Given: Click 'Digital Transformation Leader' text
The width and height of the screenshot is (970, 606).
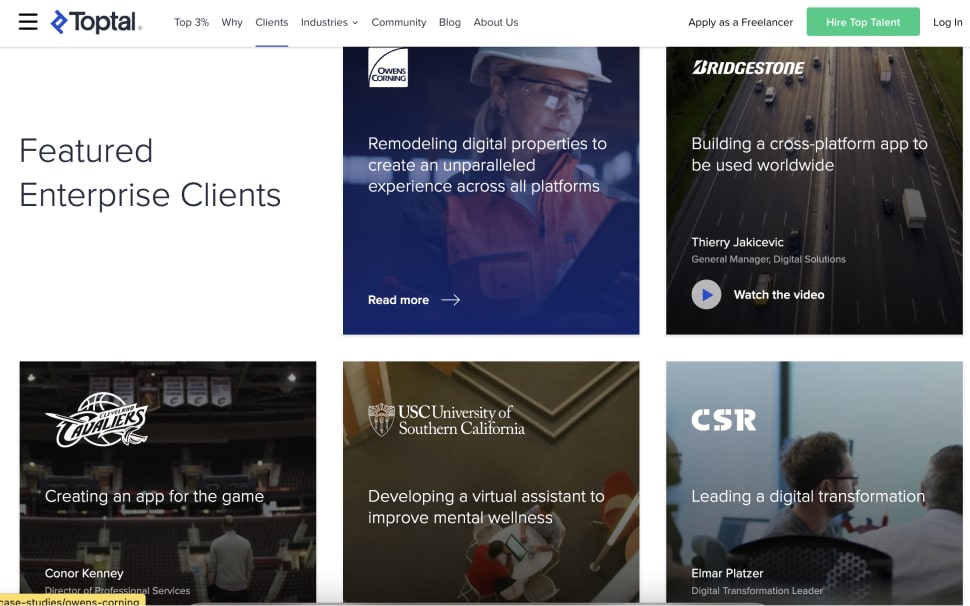Looking at the screenshot, I should tap(757, 591).
